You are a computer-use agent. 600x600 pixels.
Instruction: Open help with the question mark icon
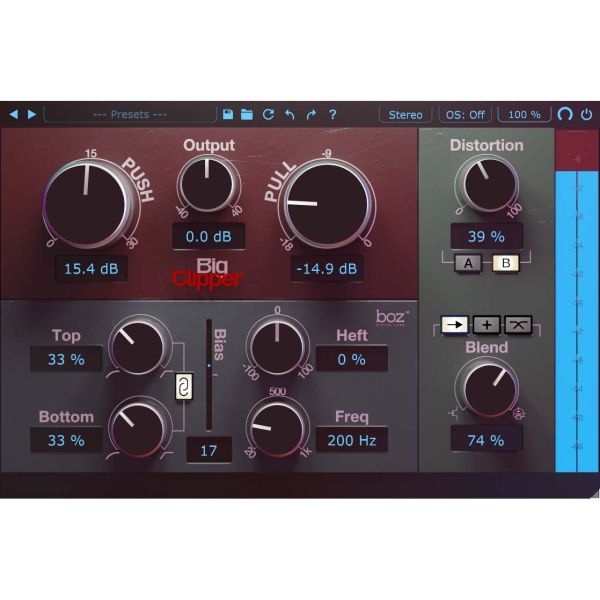pos(333,114)
